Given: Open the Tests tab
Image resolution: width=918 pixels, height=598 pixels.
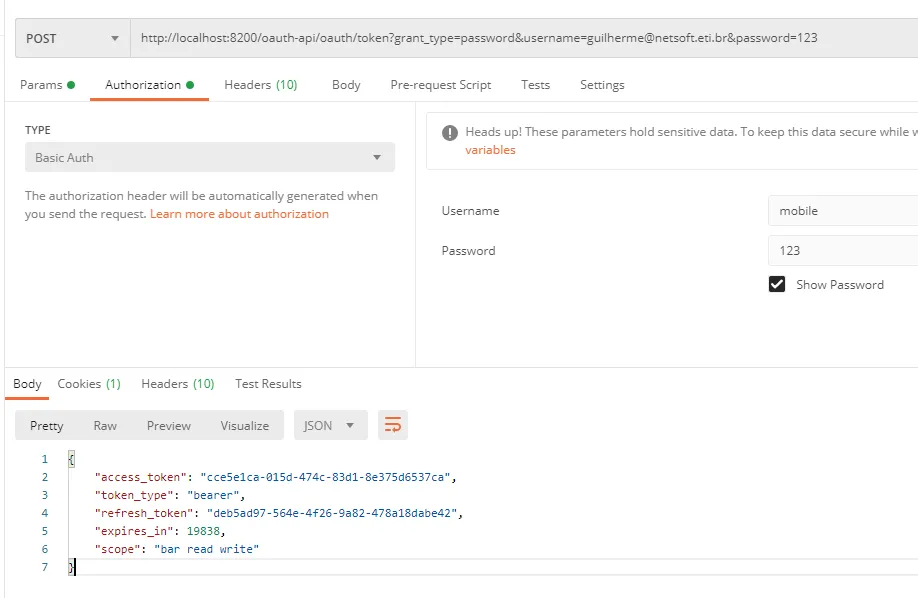Looking at the screenshot, I should (x=535, y=85).
